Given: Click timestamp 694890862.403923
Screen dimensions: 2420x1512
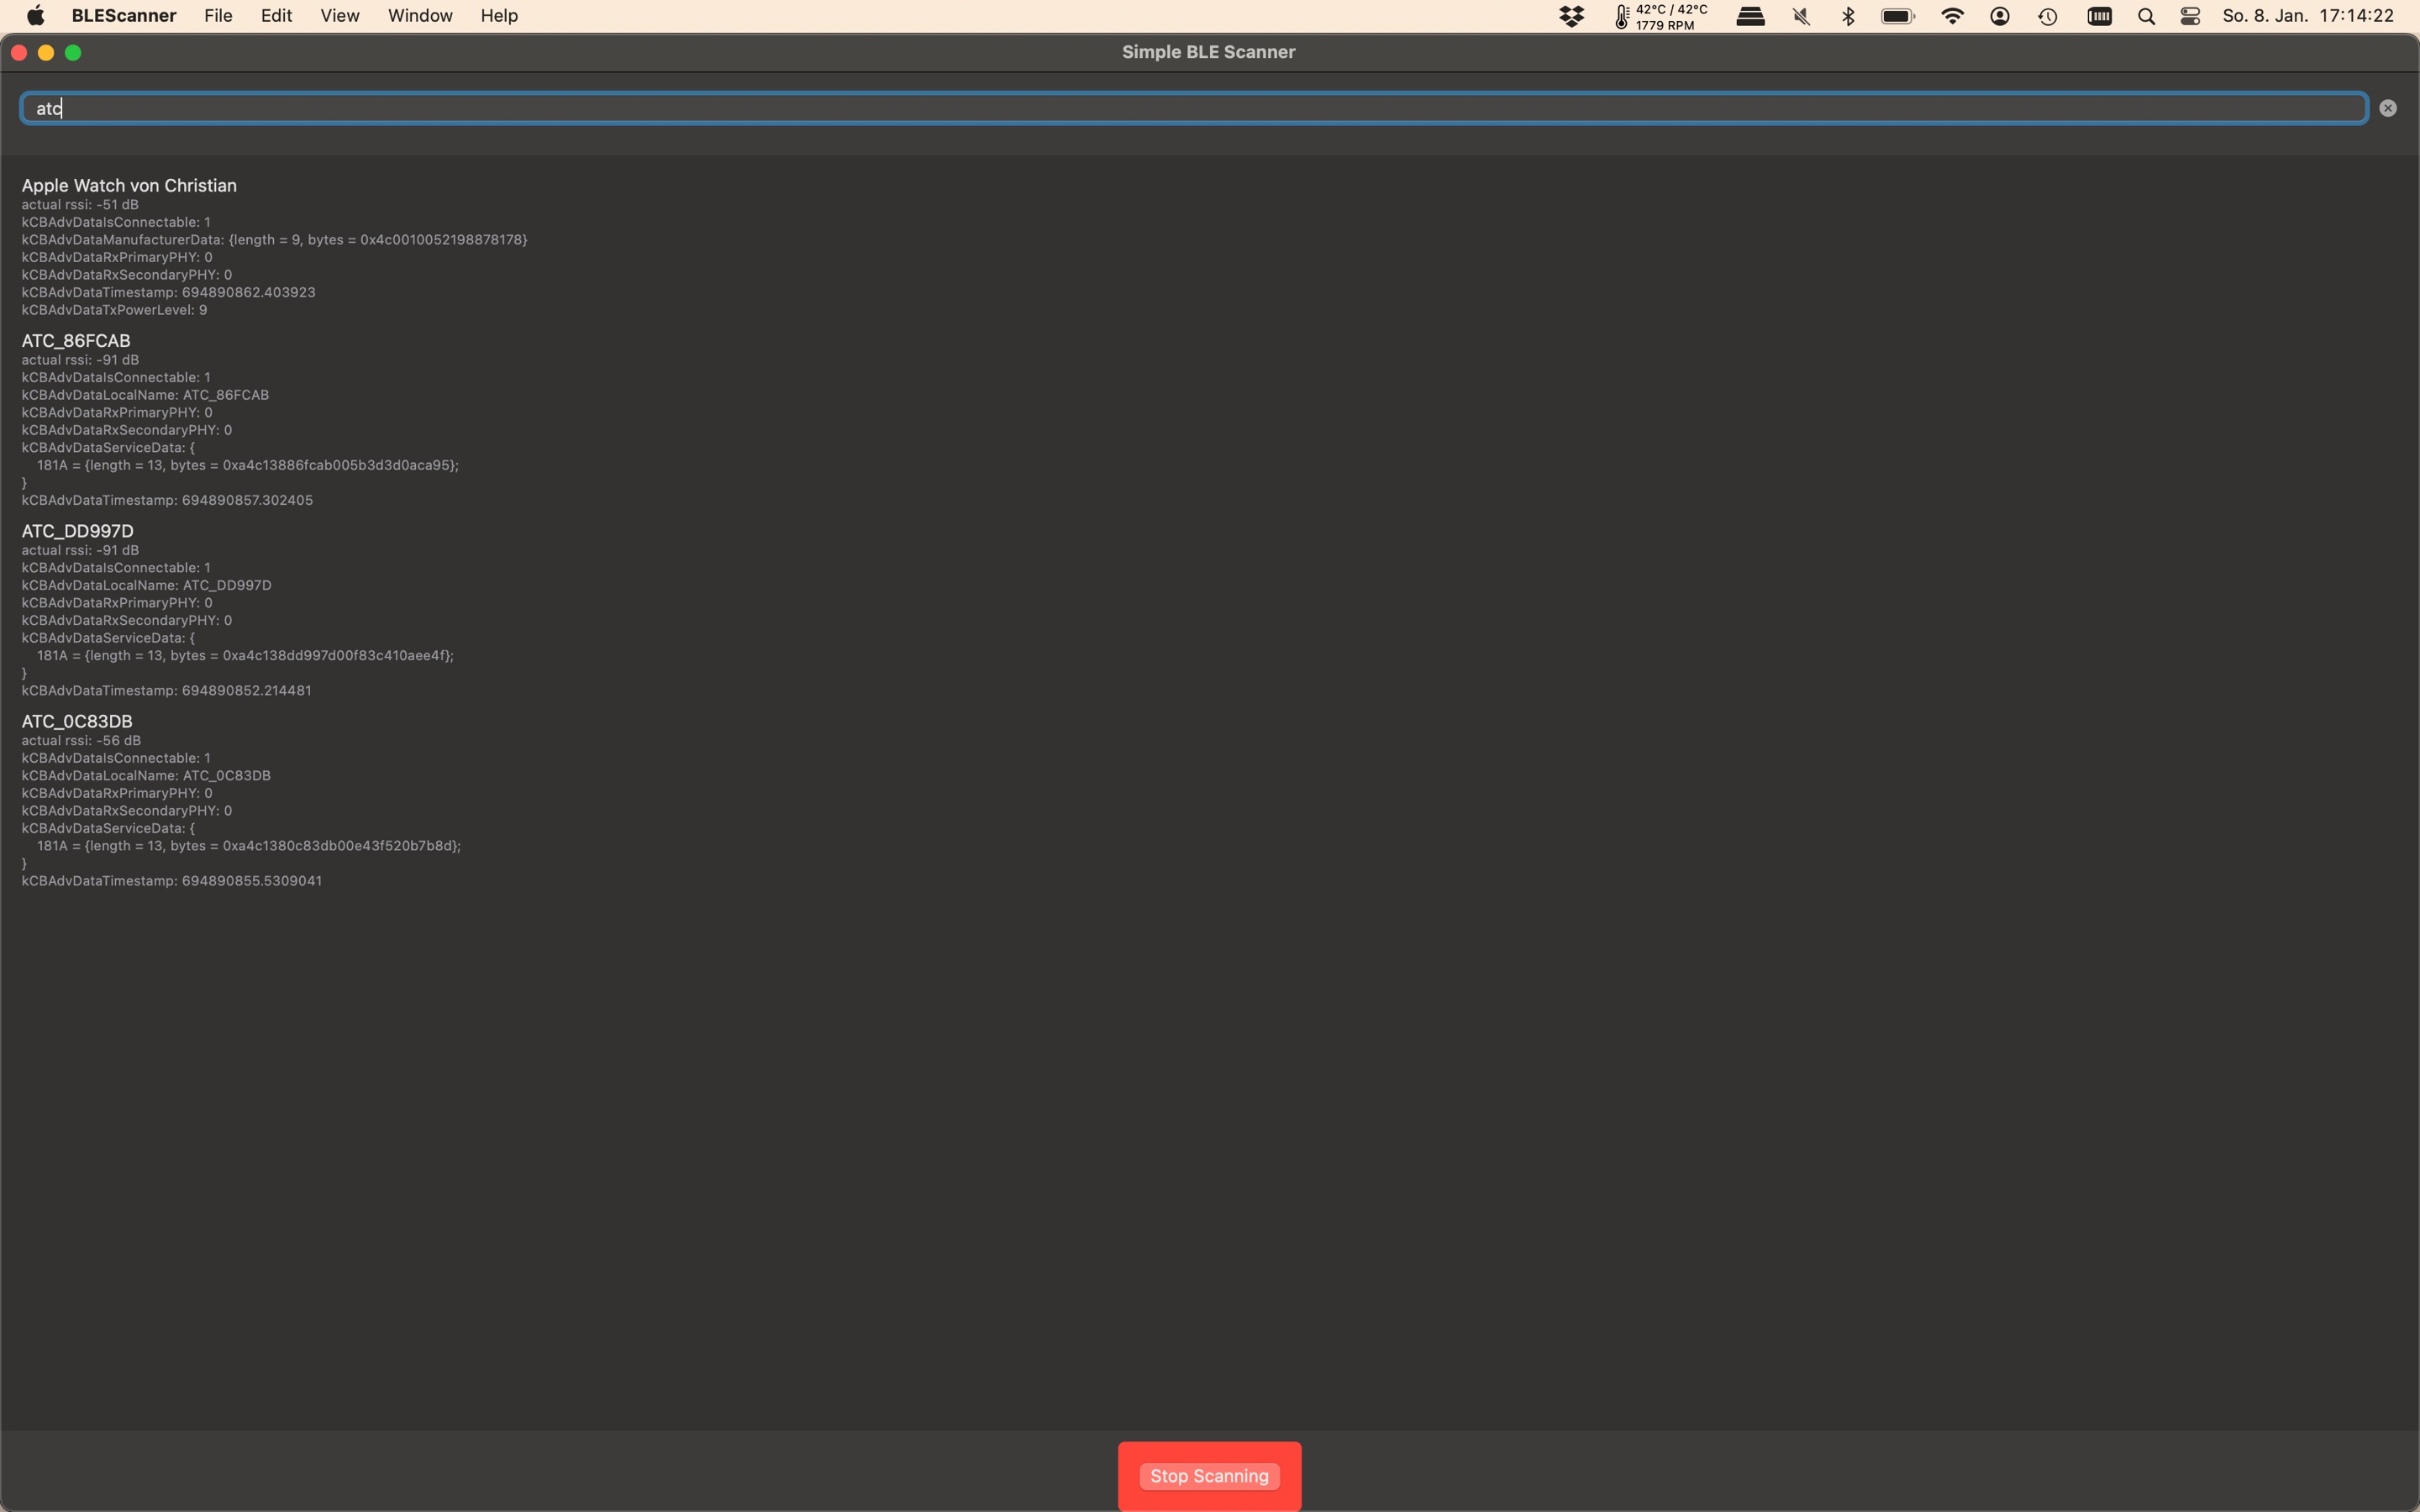Looking at the screenshot, I should coord(248,293).
